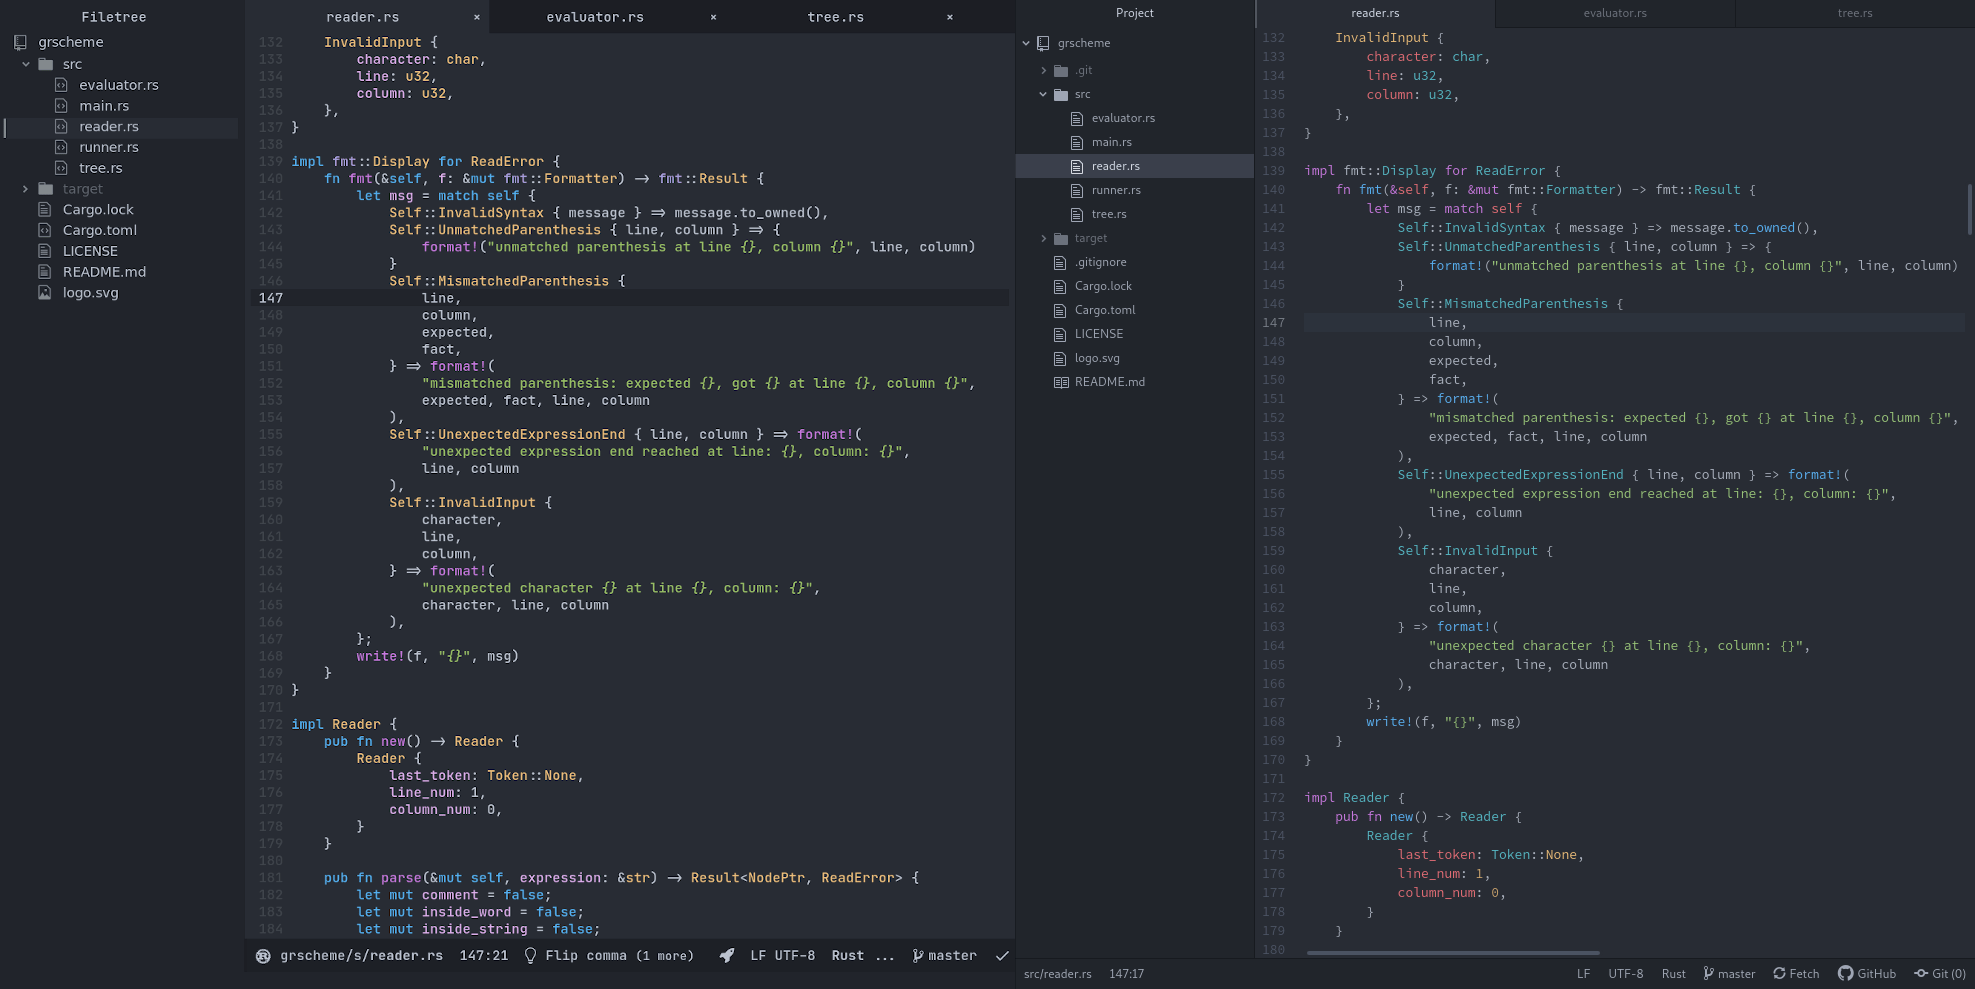Click the checkmark status icon in the left modeline
Screen dimensions: 1975x989
point(1002,956)
